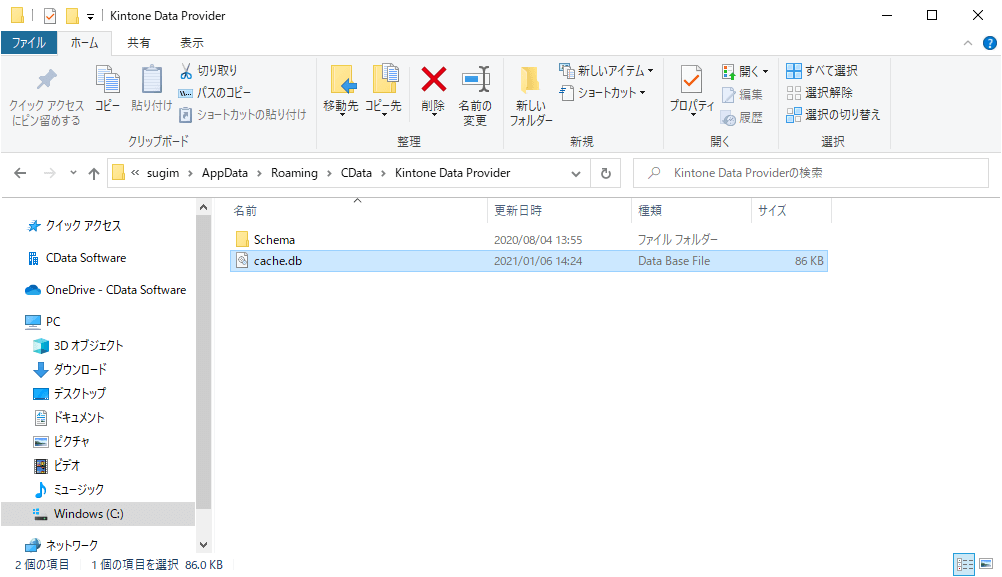Delete the file with red X
The image size is (1002, 577).
click(x=433, y=90)
